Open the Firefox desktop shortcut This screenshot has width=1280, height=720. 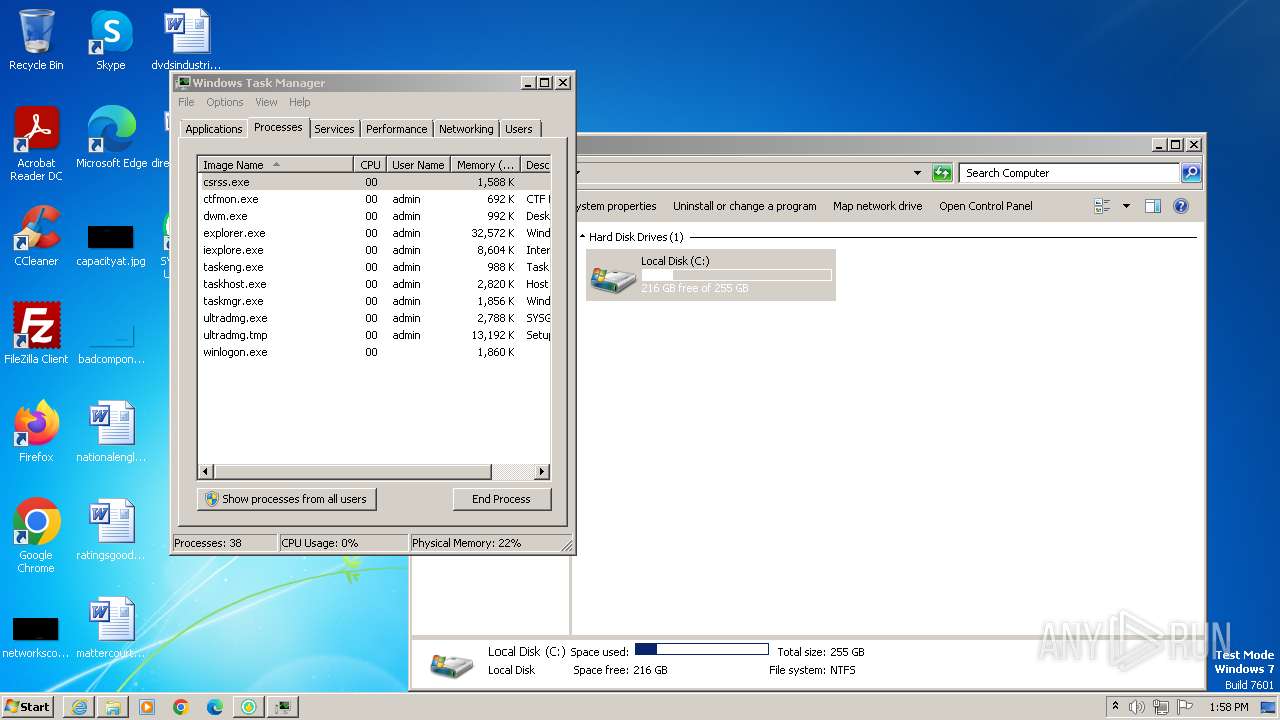coord(36,432)
